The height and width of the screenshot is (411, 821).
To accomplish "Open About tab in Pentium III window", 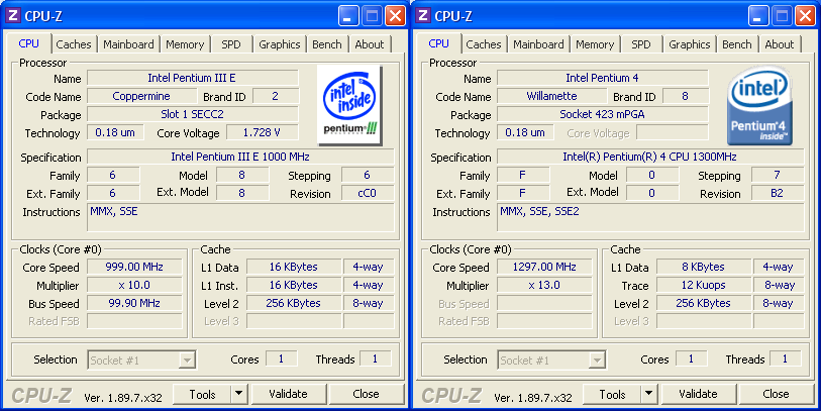I will (x=370, y=45).
